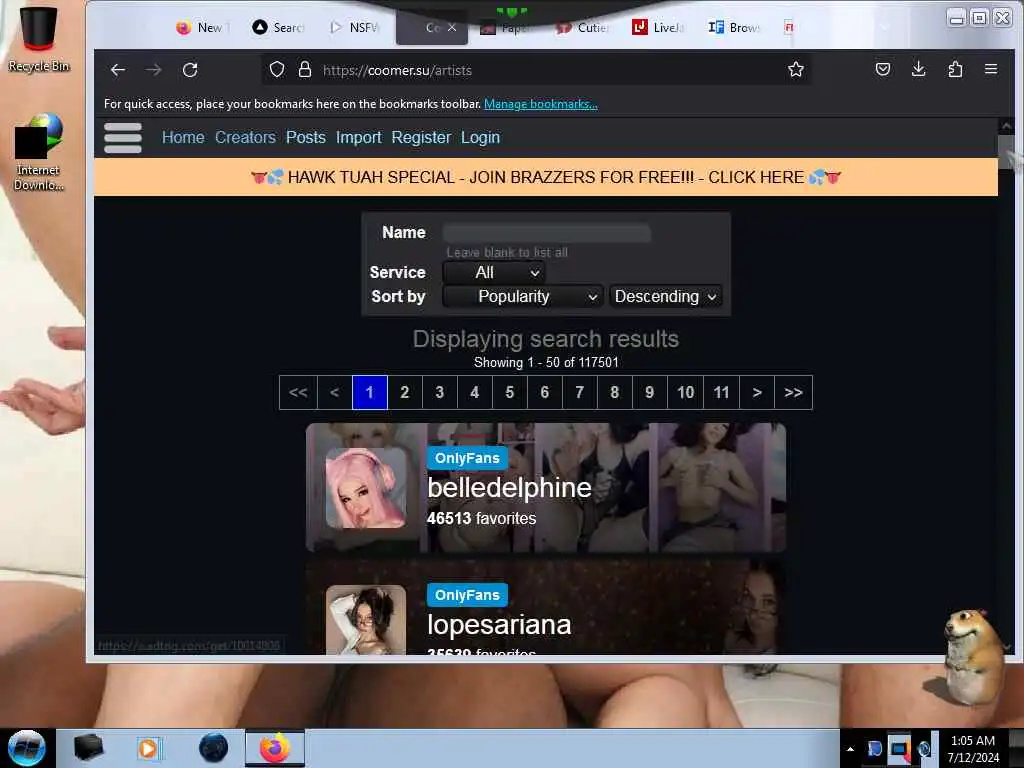The width and height of the screenshot is (1024, 768).
Task: Click the hamster desktop mascot
Action: (x=973, y=657)
